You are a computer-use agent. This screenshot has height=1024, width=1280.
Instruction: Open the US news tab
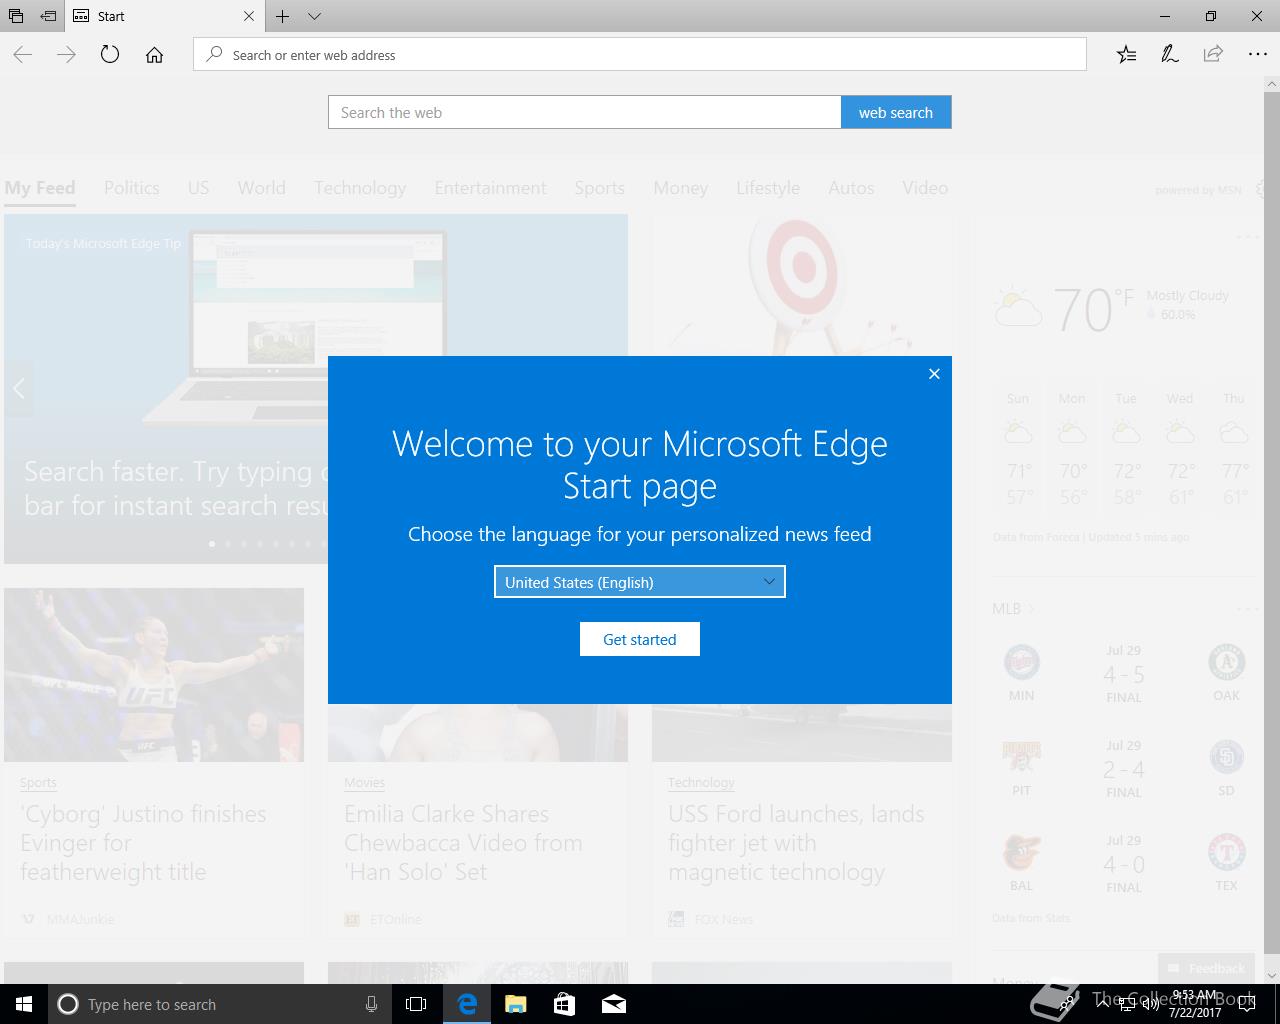pos(198,188)
